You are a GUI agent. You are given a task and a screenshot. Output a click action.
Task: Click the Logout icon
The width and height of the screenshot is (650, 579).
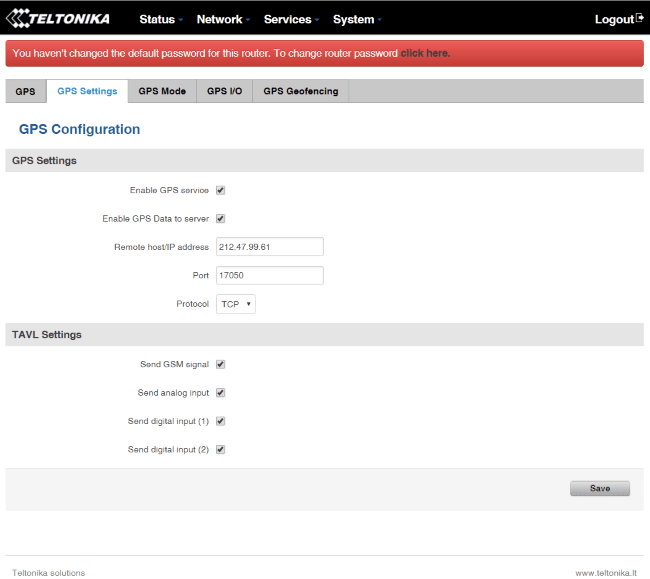[639, 19]
